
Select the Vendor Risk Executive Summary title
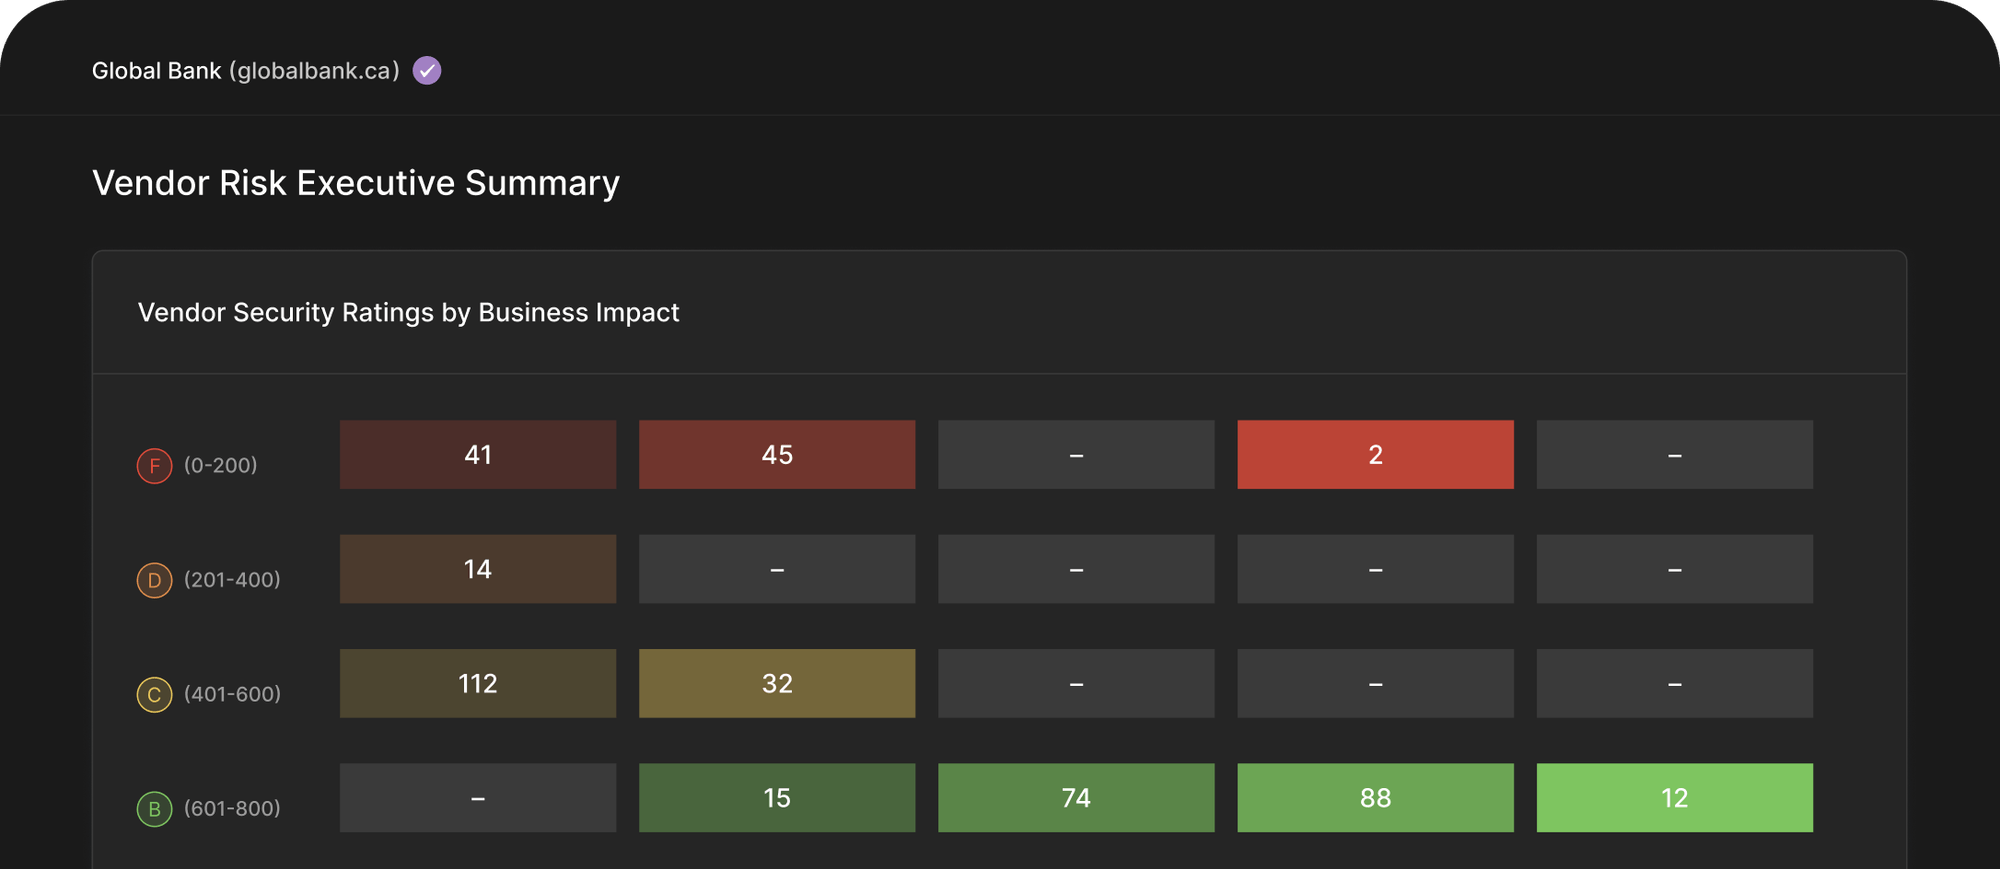[356, 183]
